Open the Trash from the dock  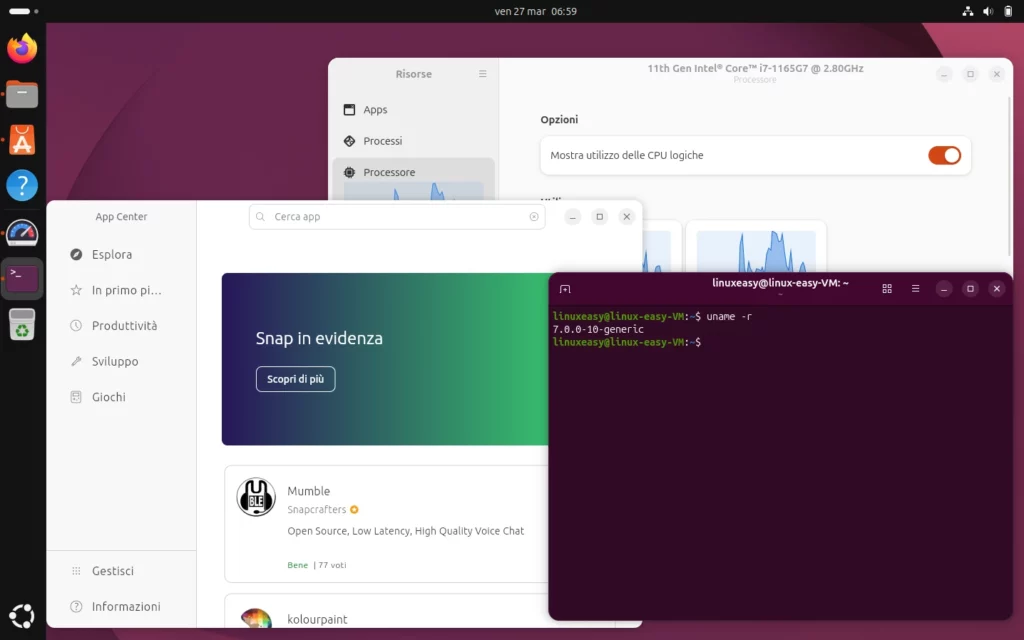[22, 324]
